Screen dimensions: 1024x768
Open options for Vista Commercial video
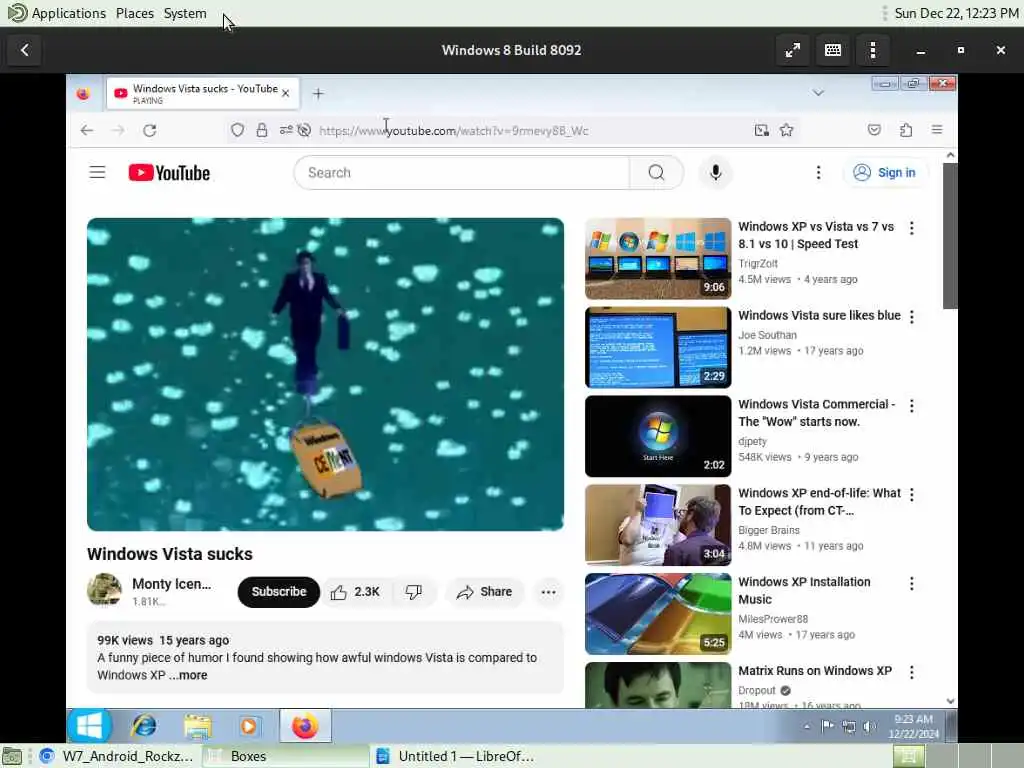pyautogui.click(x=912, y=406)
